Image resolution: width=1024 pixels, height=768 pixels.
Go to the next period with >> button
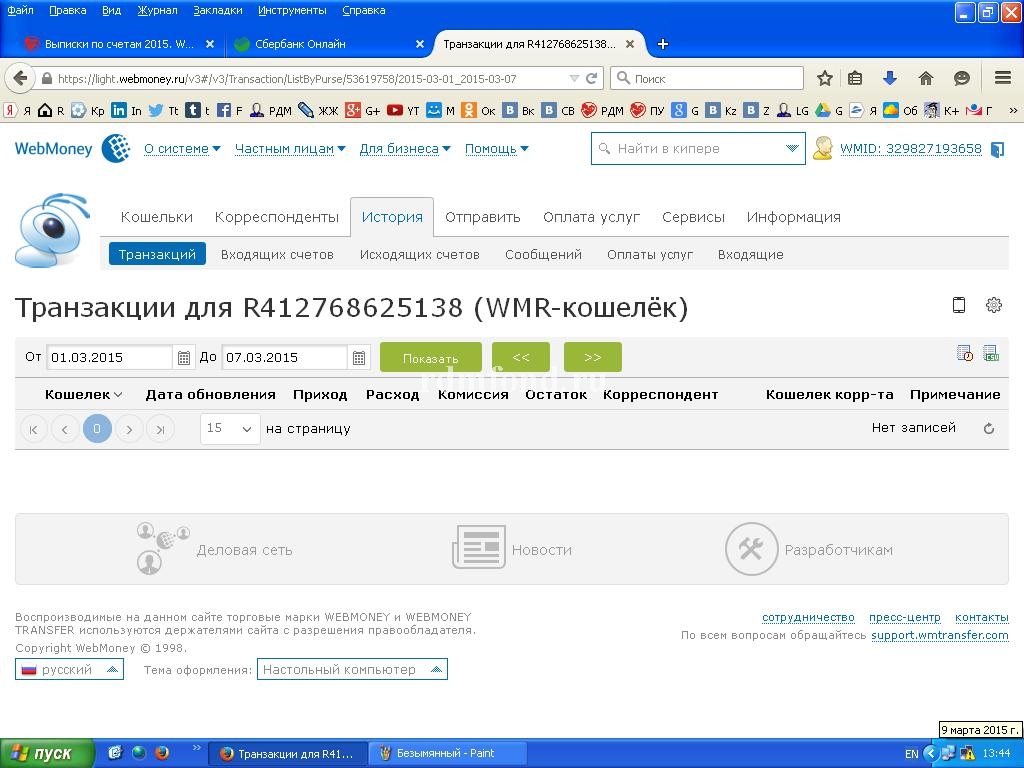(x=592, y=357)
